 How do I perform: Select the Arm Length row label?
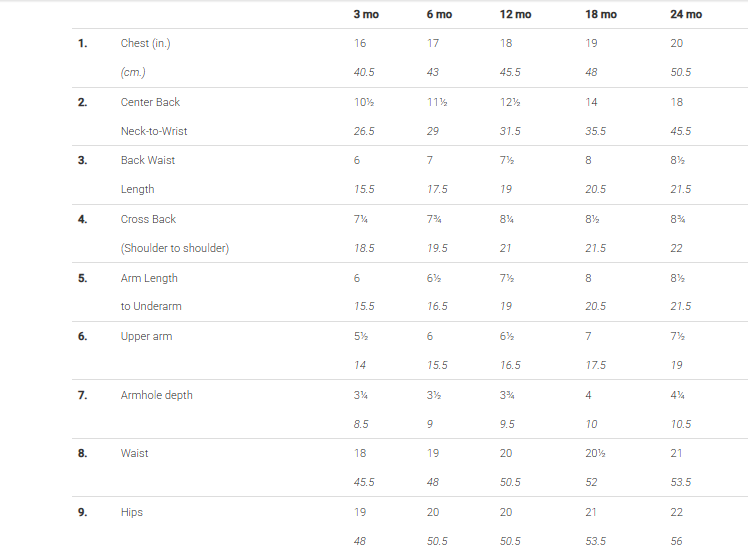[149, 278]
